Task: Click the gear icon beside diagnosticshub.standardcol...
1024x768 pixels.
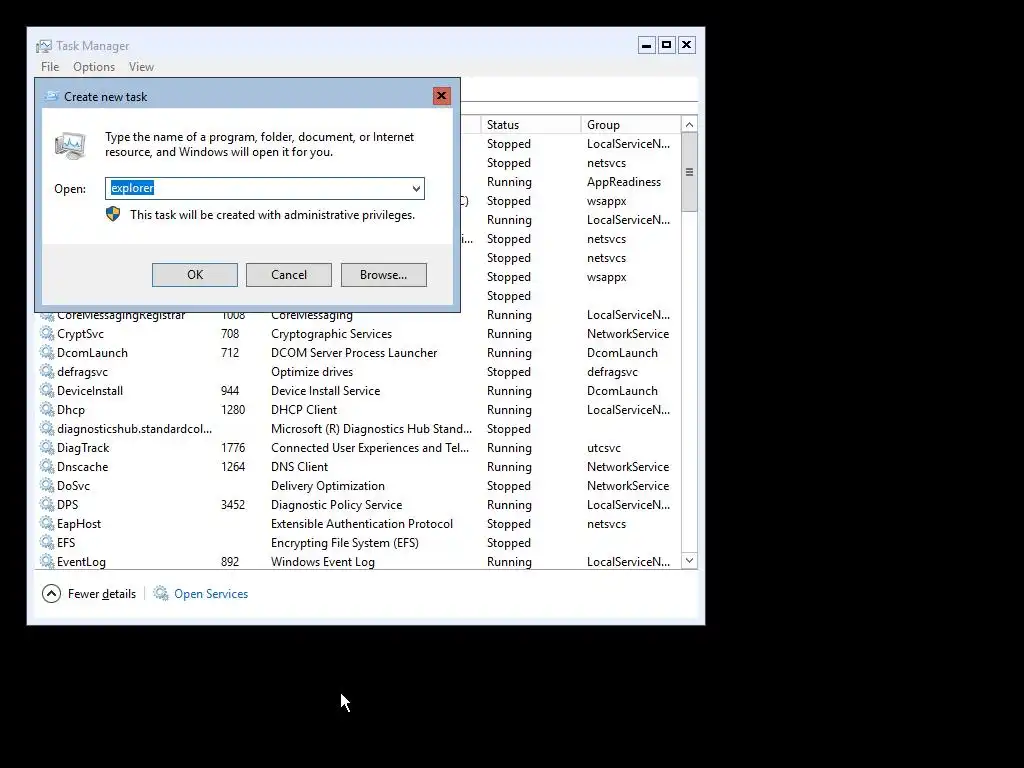Action: coord(47,428)
